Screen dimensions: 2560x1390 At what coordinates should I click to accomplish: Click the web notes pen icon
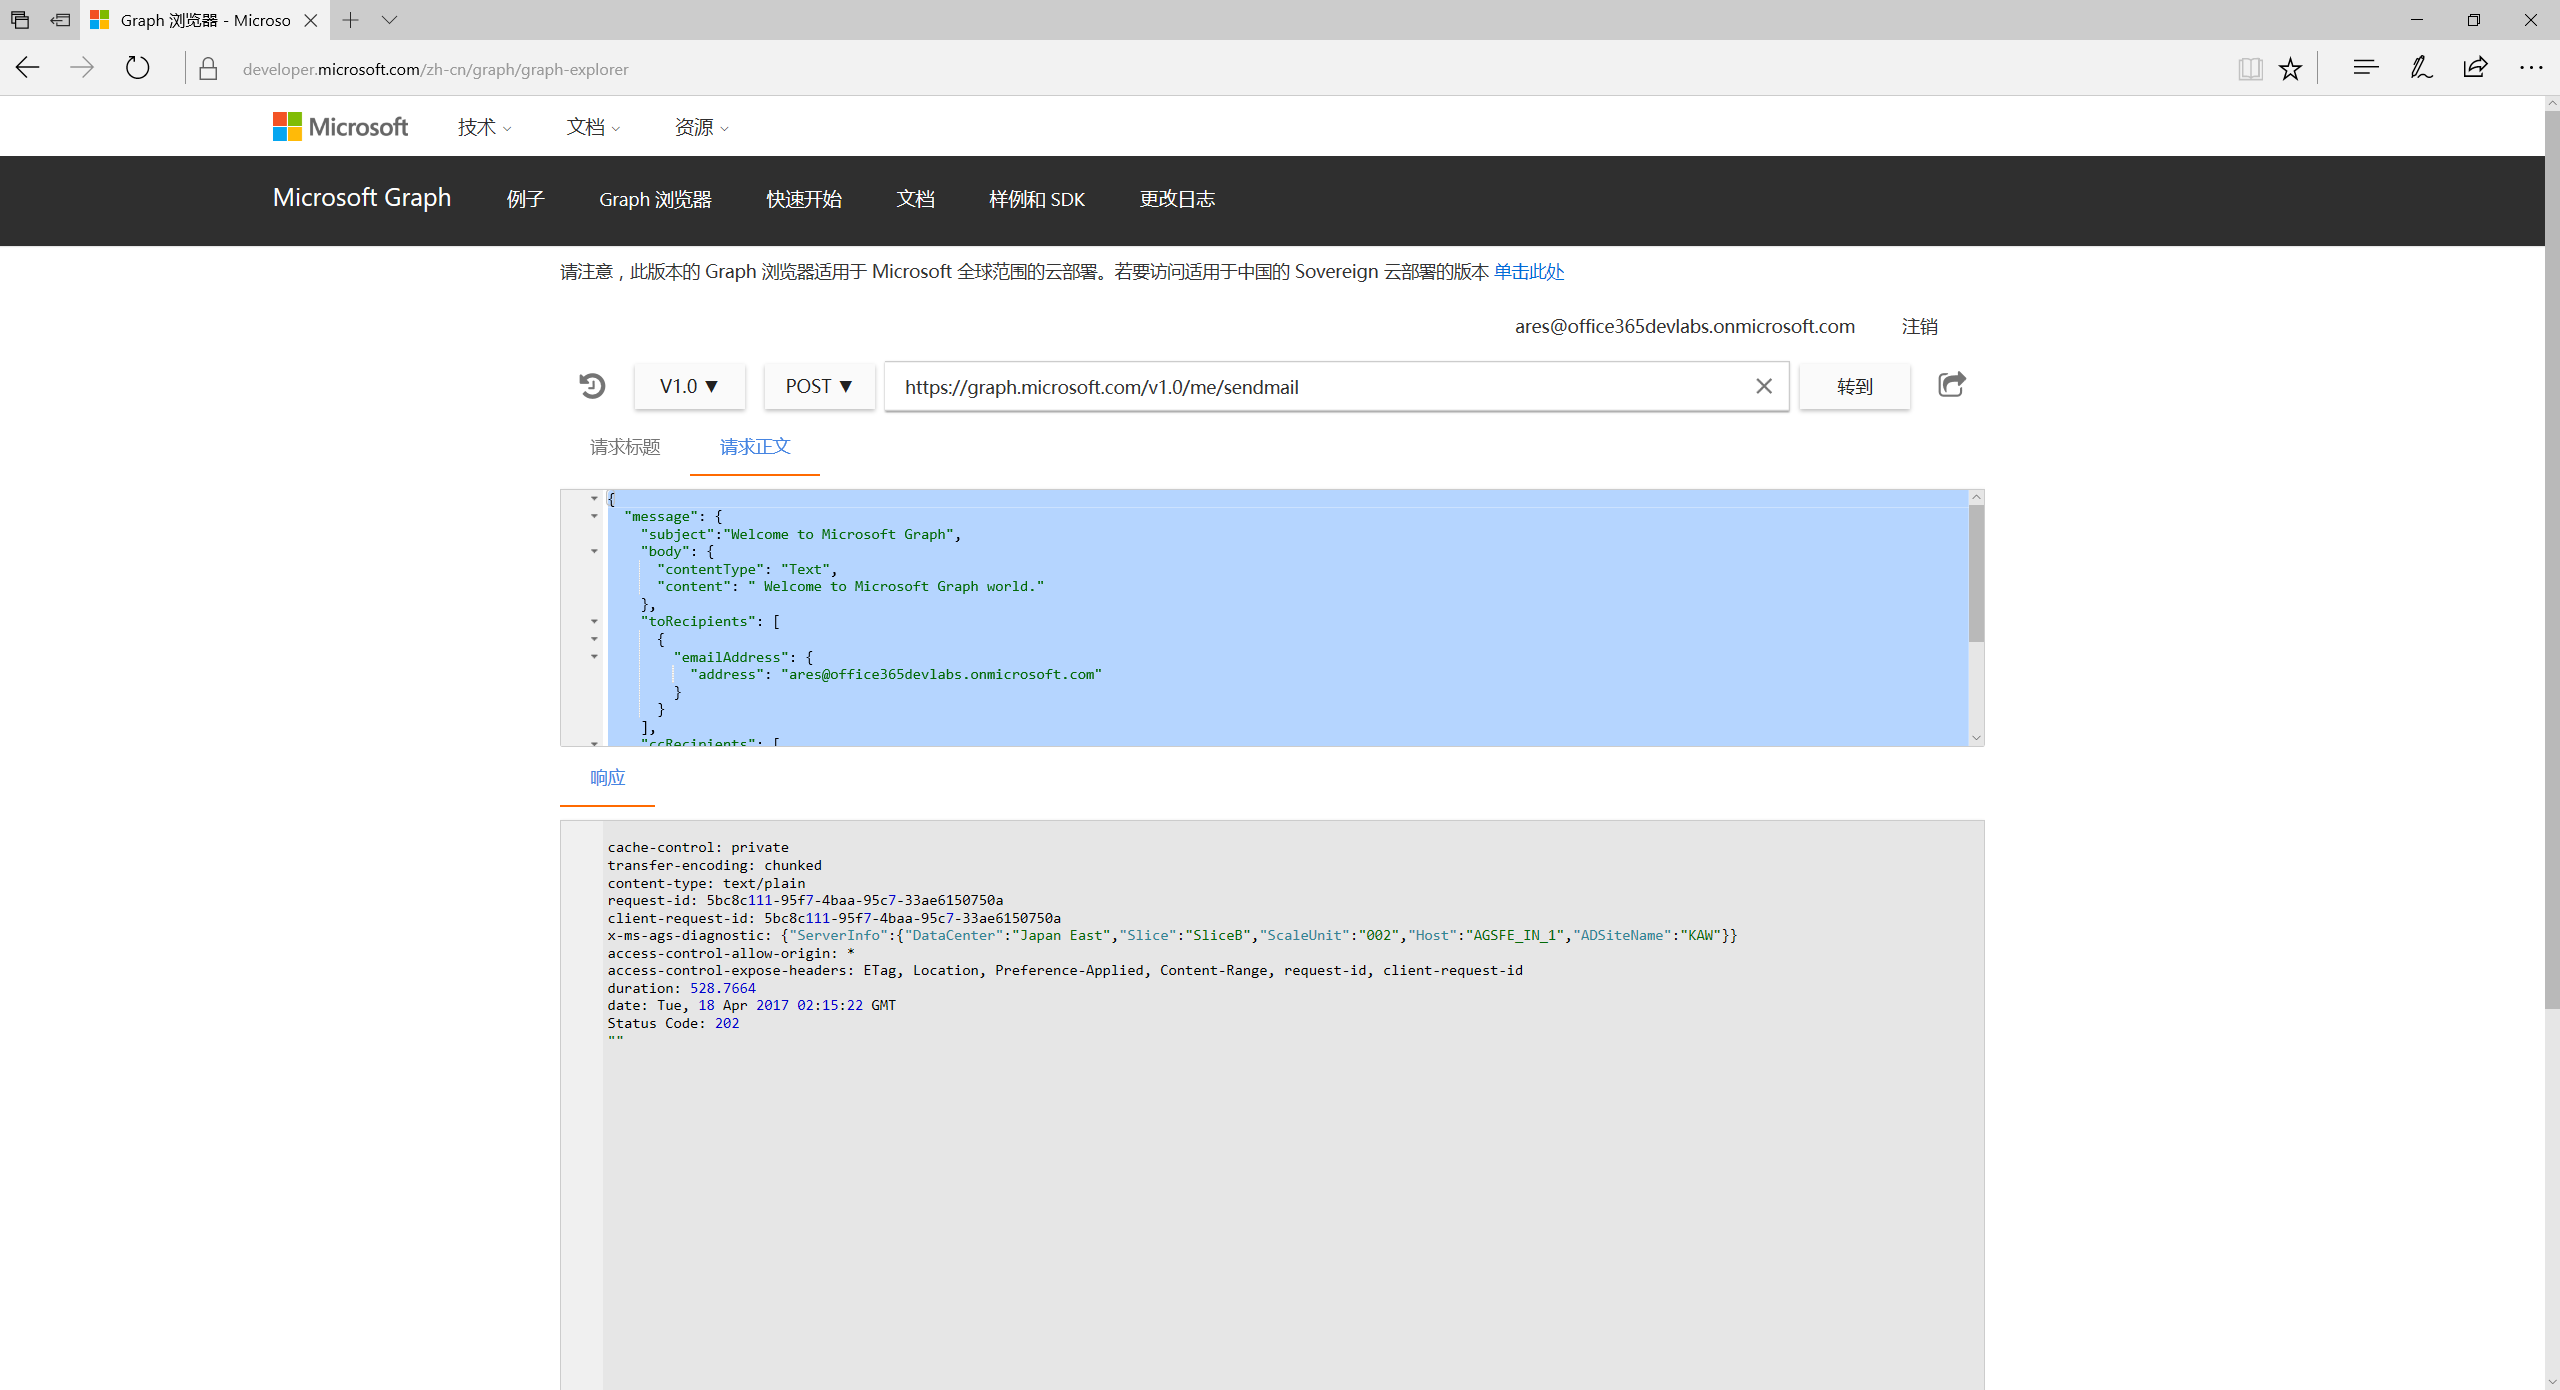click(x=2421, y=68)
